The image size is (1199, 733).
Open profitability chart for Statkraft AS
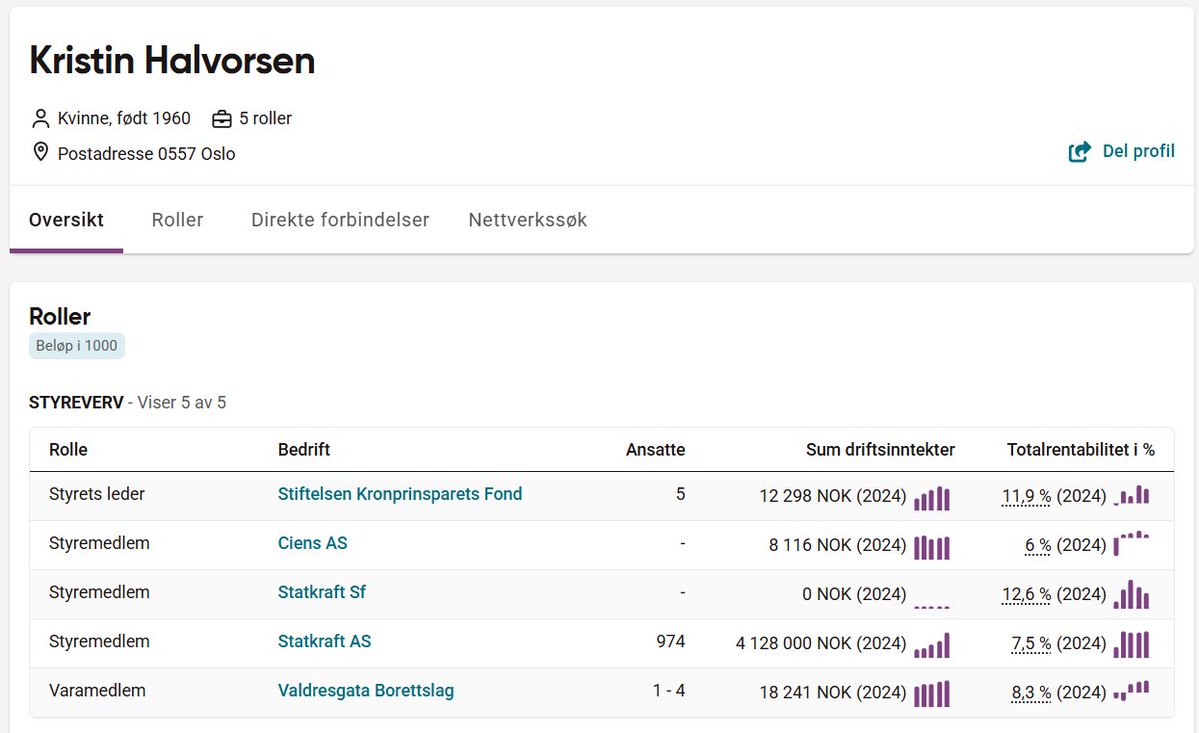point(1132,644)
